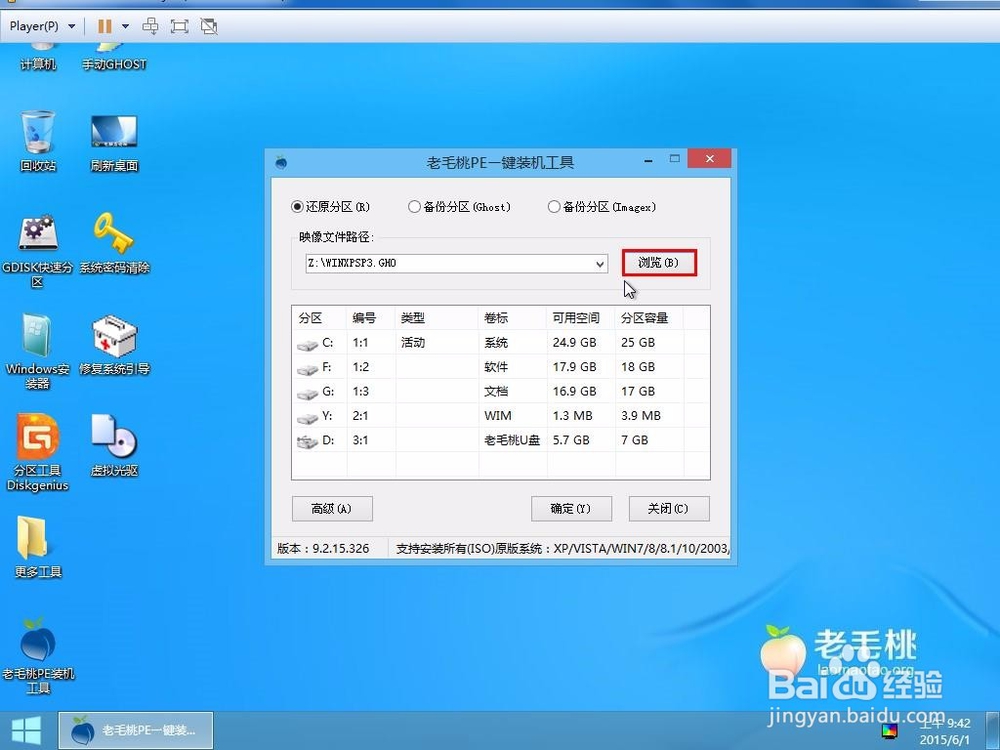Click the 浏览(B) browse button
1000x750 pixels.
658,262
